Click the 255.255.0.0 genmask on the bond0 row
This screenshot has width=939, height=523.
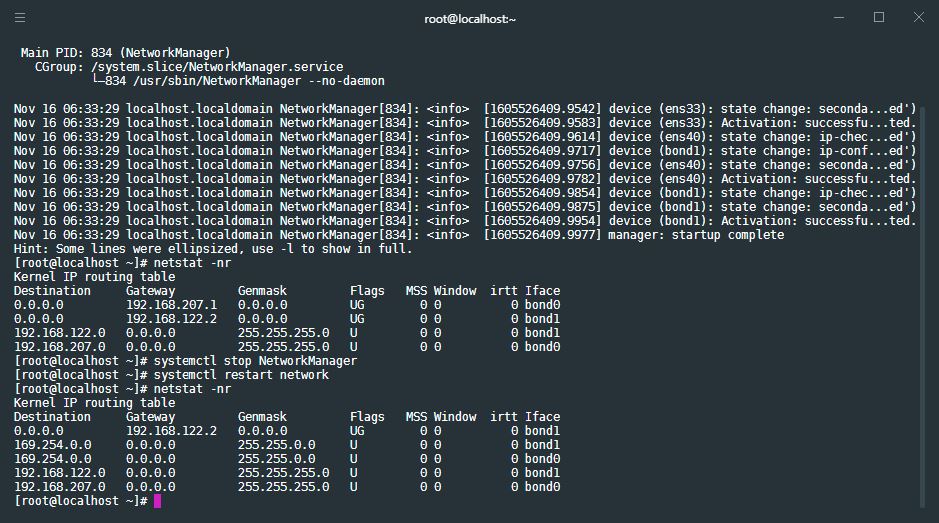point(276,459)
